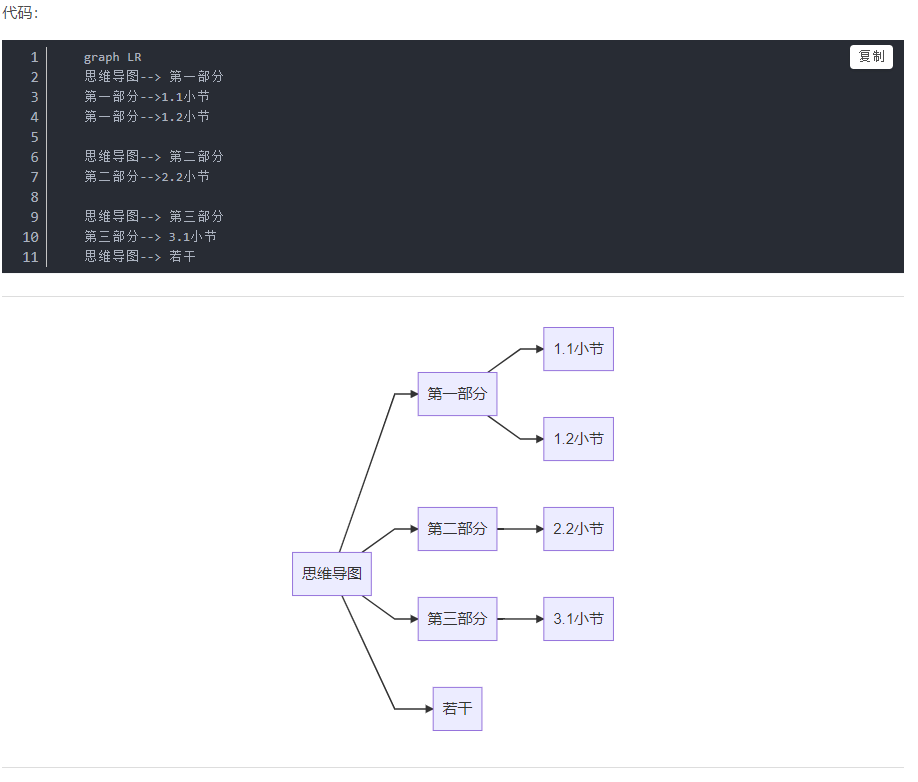Click the 2.2小节 diagram node
The width and height of the screenshot is (918, 782).
tap(578, 529)
